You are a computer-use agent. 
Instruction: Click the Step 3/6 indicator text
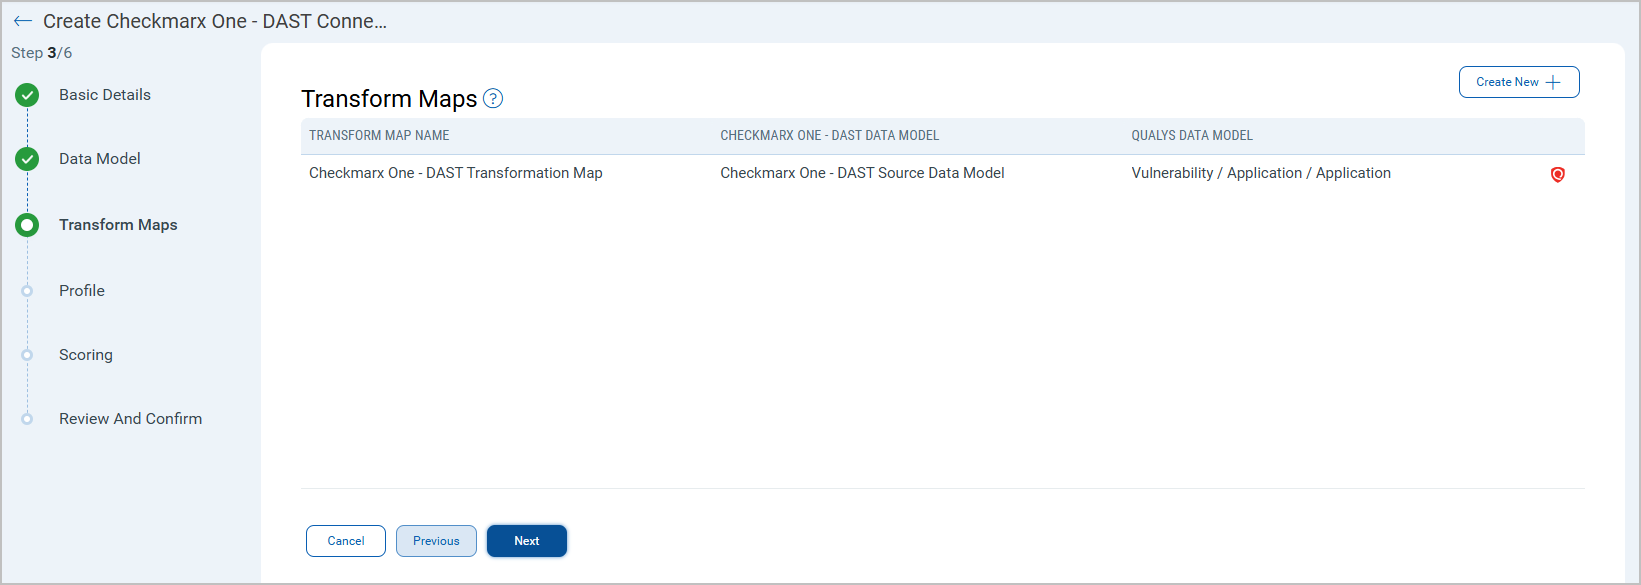[x=42, y=53]
